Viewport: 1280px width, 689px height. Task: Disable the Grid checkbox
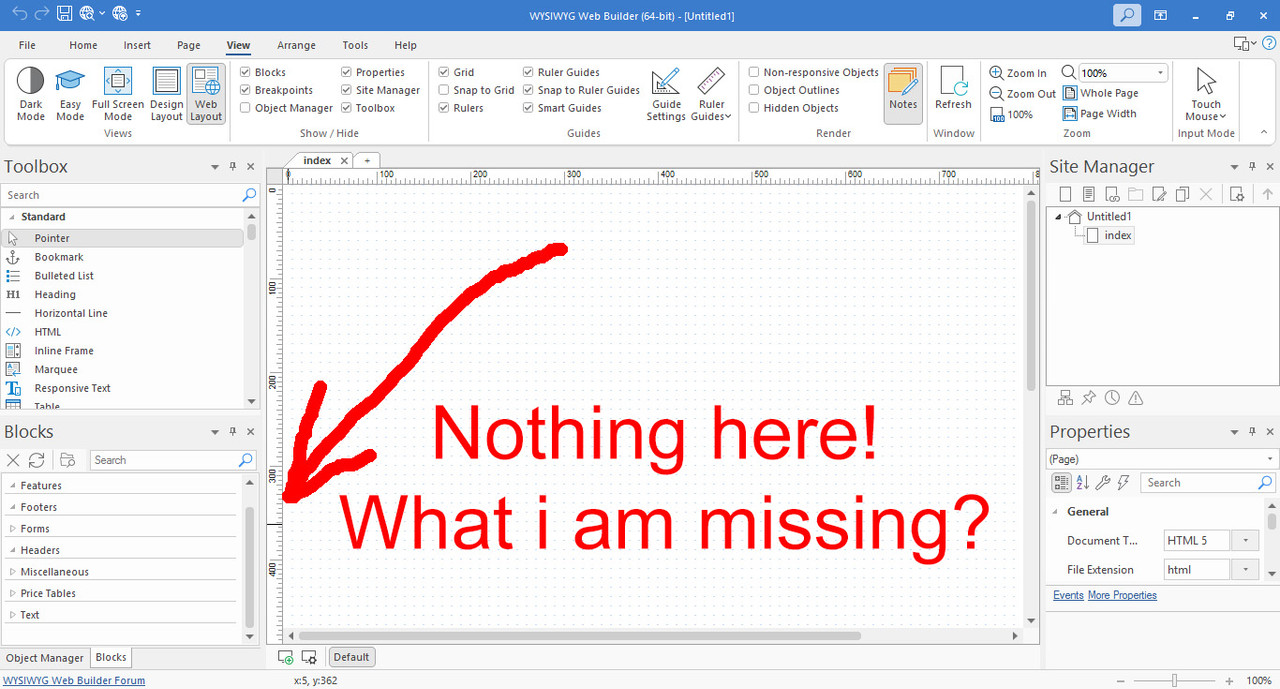(444, 72)
